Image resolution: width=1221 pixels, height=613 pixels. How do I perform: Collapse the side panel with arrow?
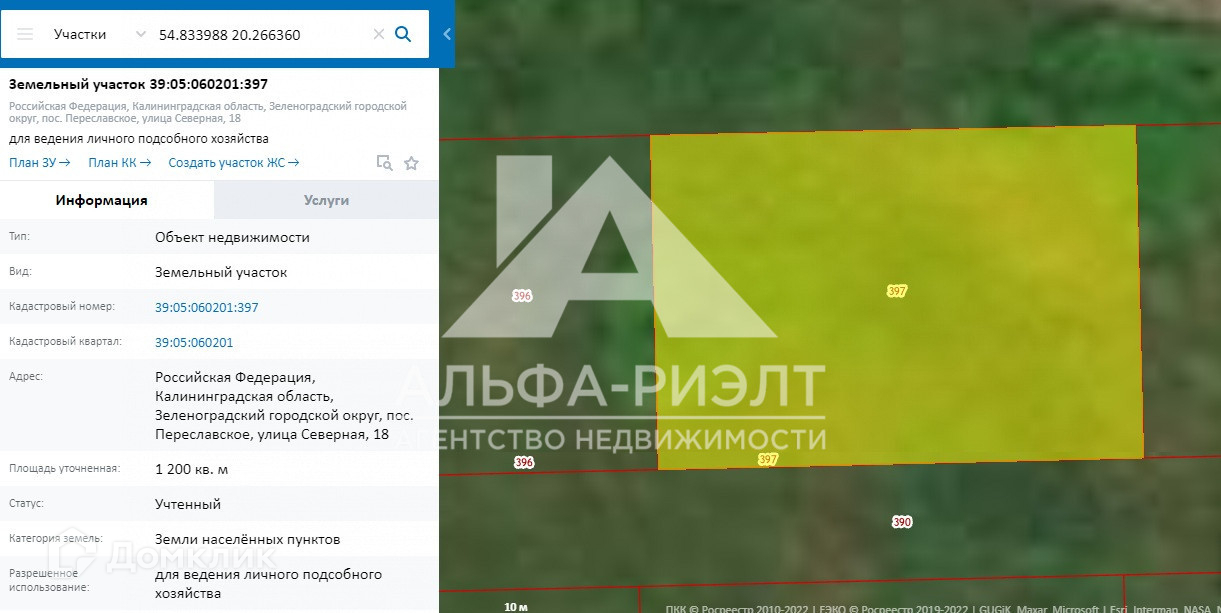[447, 34]
